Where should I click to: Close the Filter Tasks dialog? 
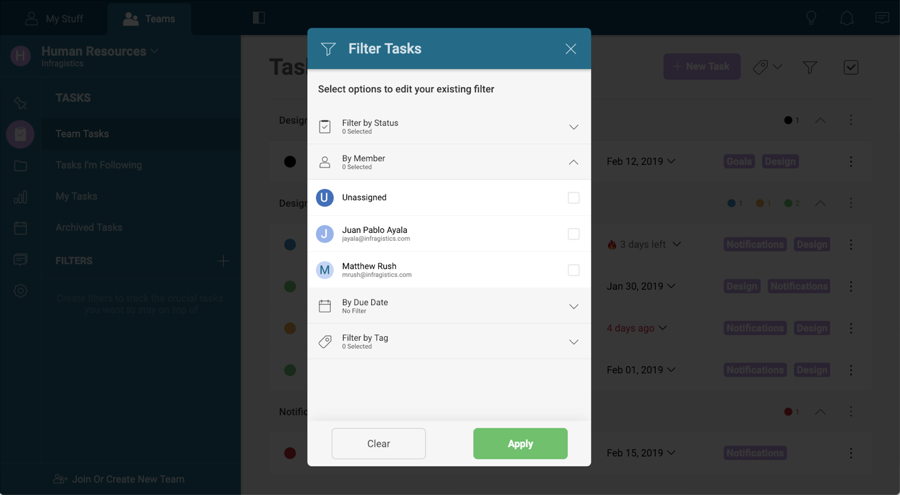point(570,49)
